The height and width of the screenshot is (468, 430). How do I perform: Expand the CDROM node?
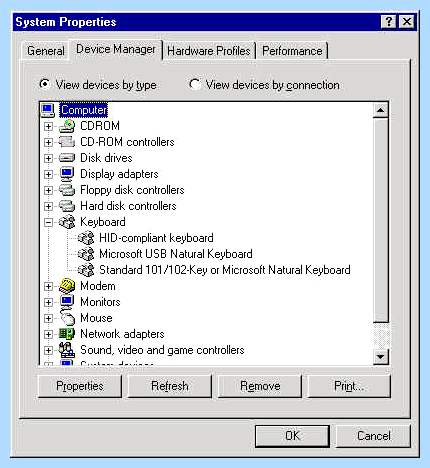point(48,126)
